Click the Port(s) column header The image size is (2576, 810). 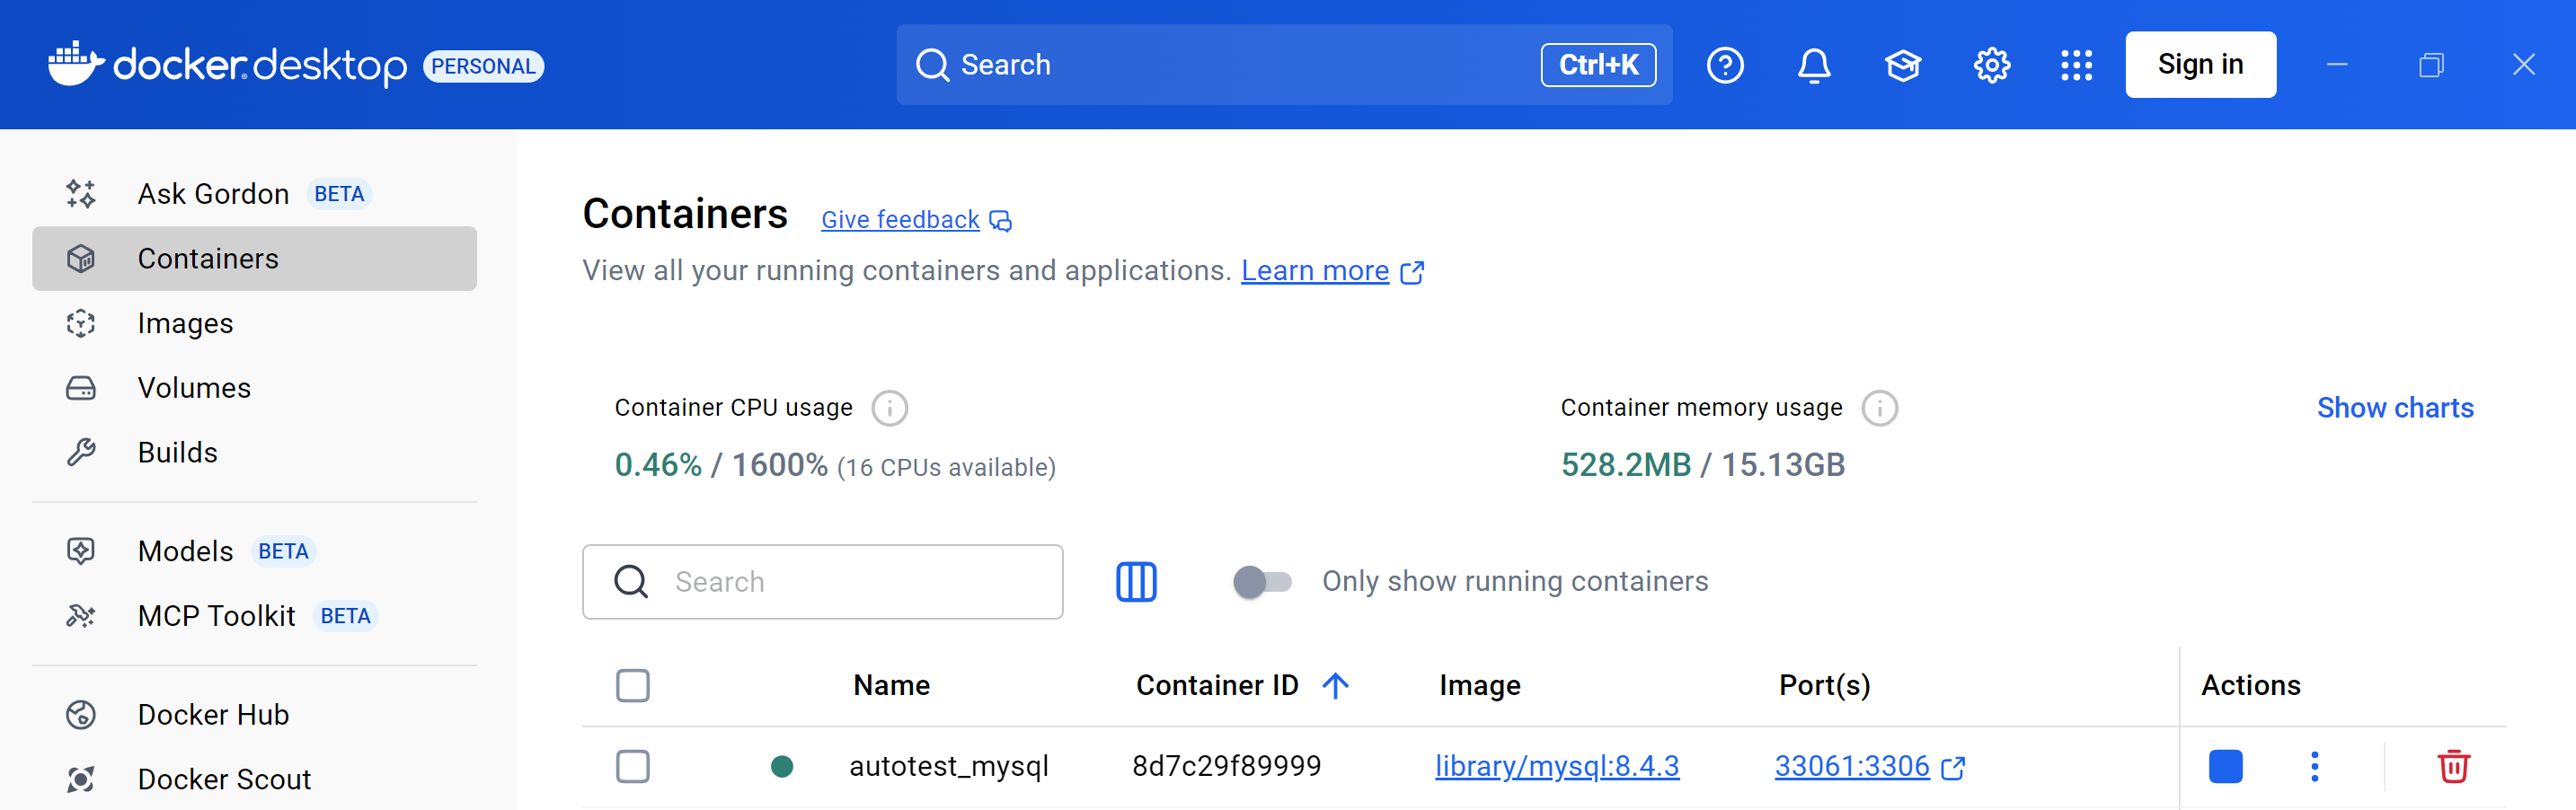click(x=1824, y=685)
